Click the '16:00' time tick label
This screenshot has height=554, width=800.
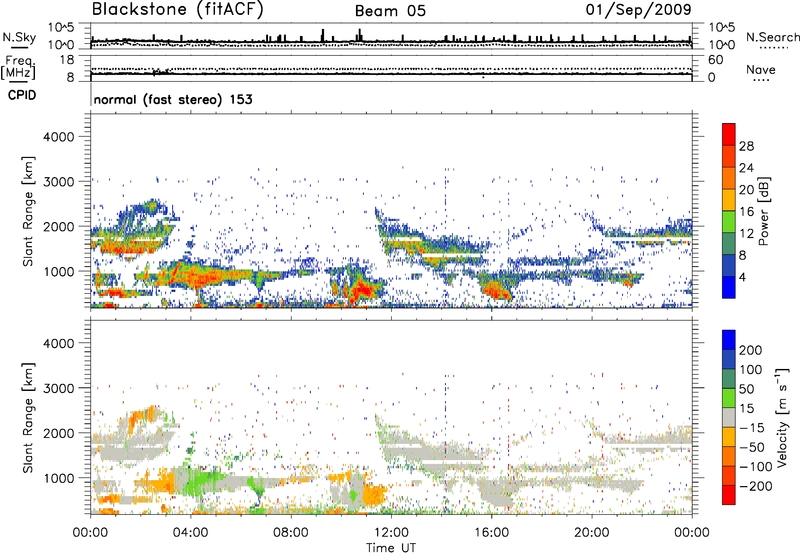(x=491, y=533)
